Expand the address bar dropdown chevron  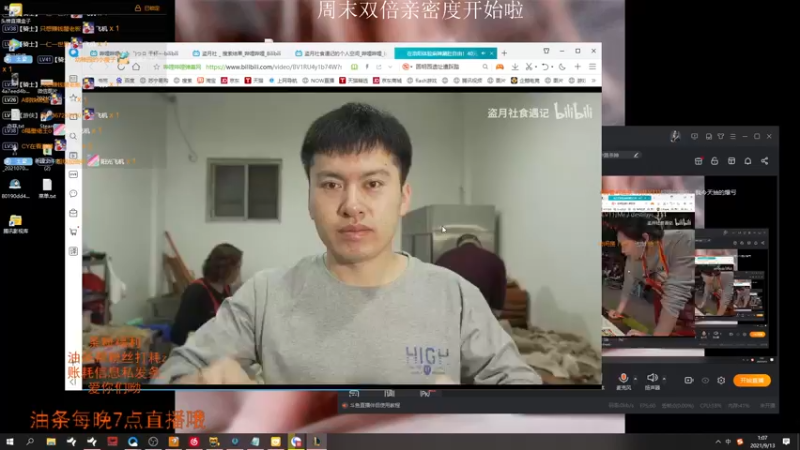click(x=390, y=67)
